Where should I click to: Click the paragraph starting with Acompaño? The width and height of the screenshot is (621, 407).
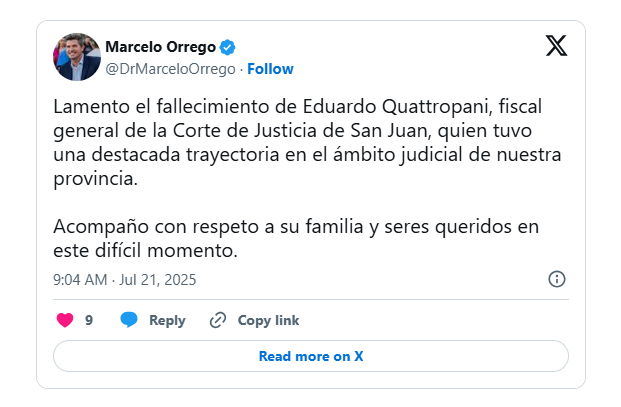pos(296,237)
